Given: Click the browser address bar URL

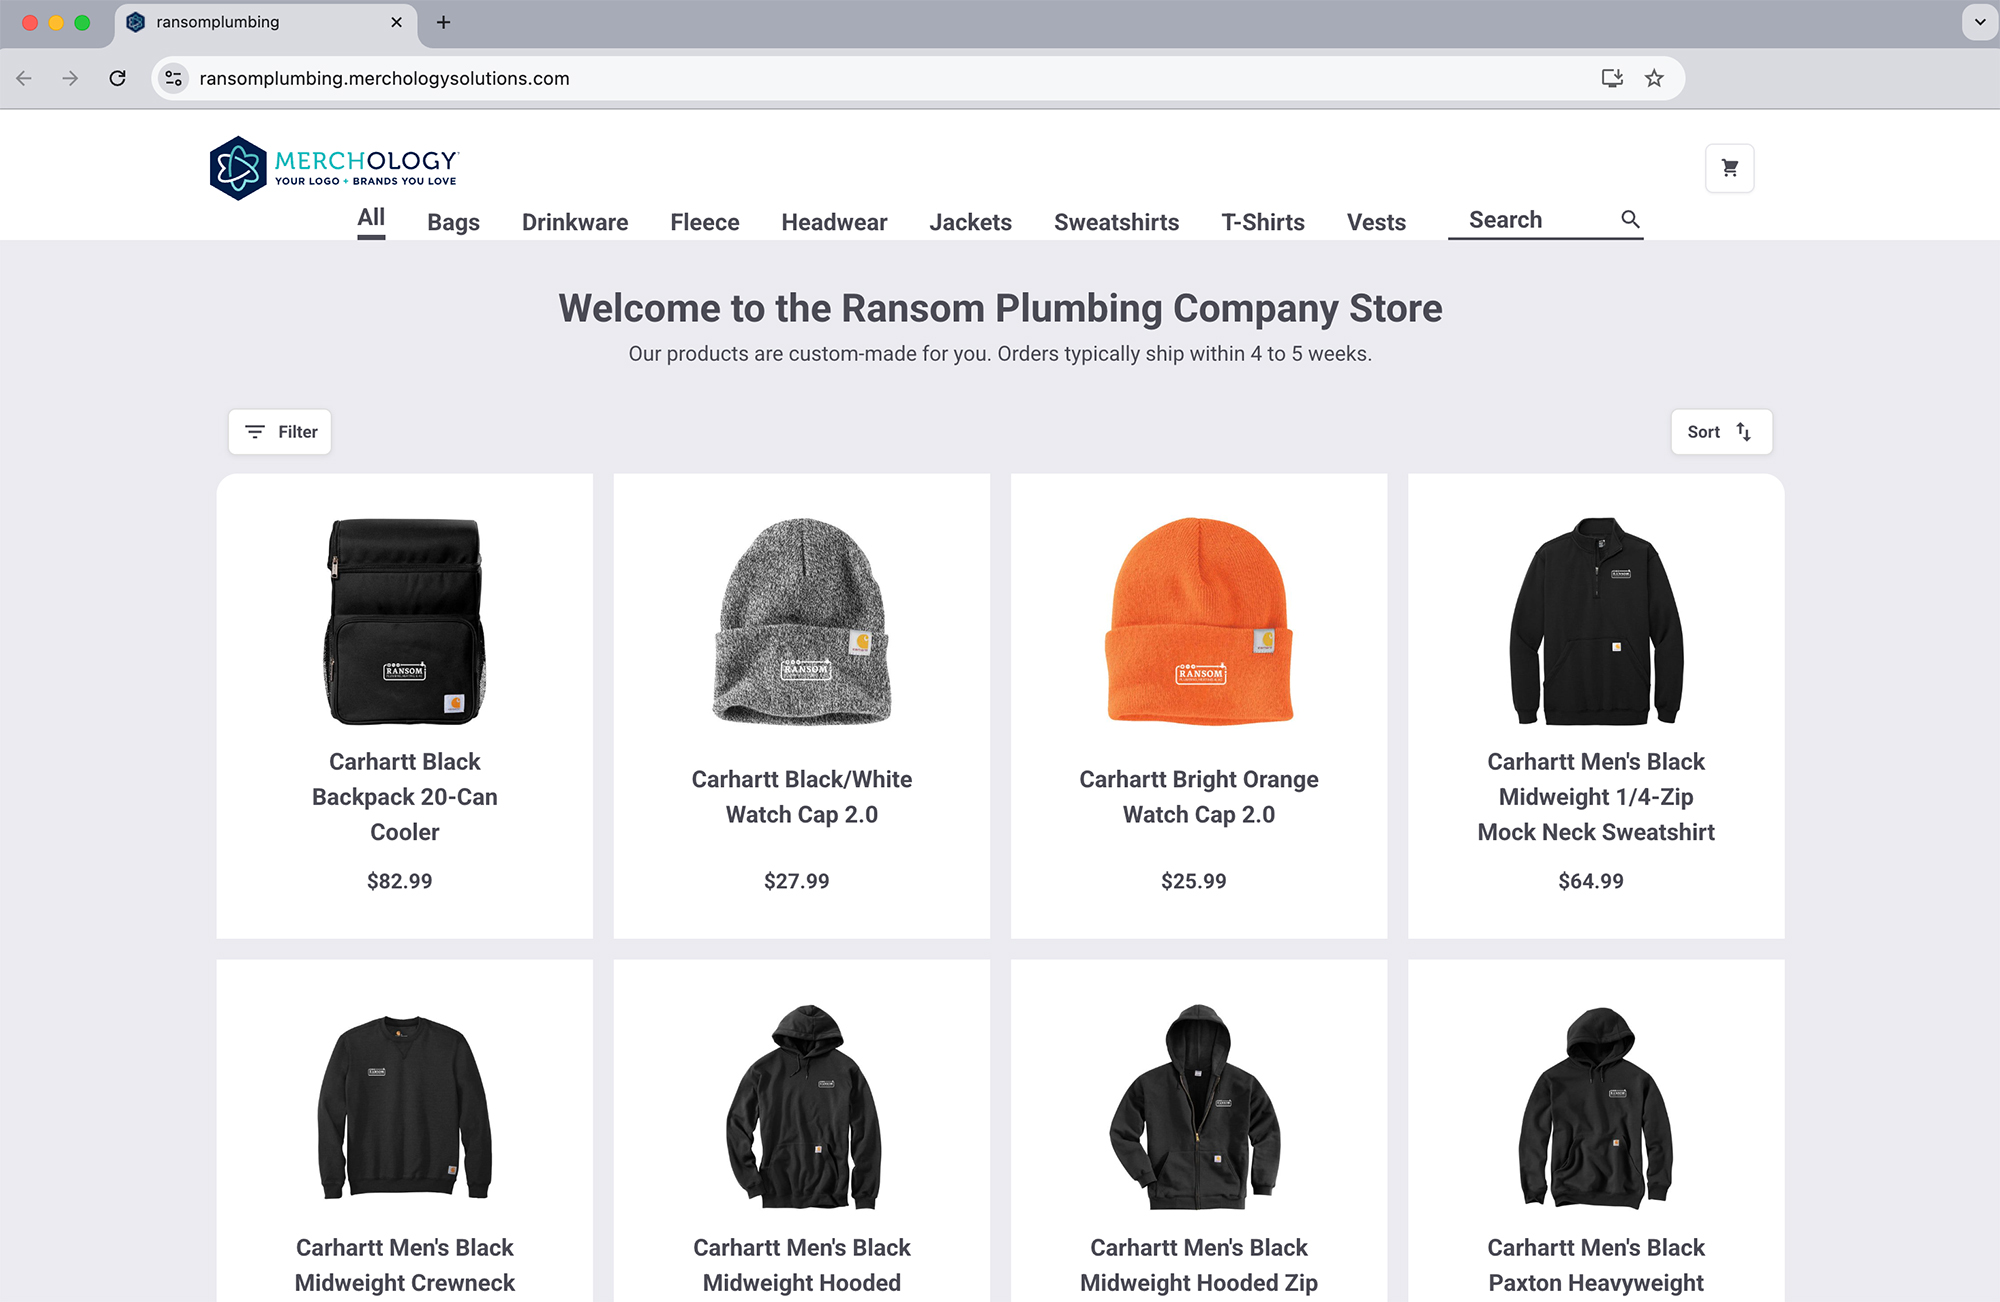Looking at the screenshot, I should tap(384, 78).
